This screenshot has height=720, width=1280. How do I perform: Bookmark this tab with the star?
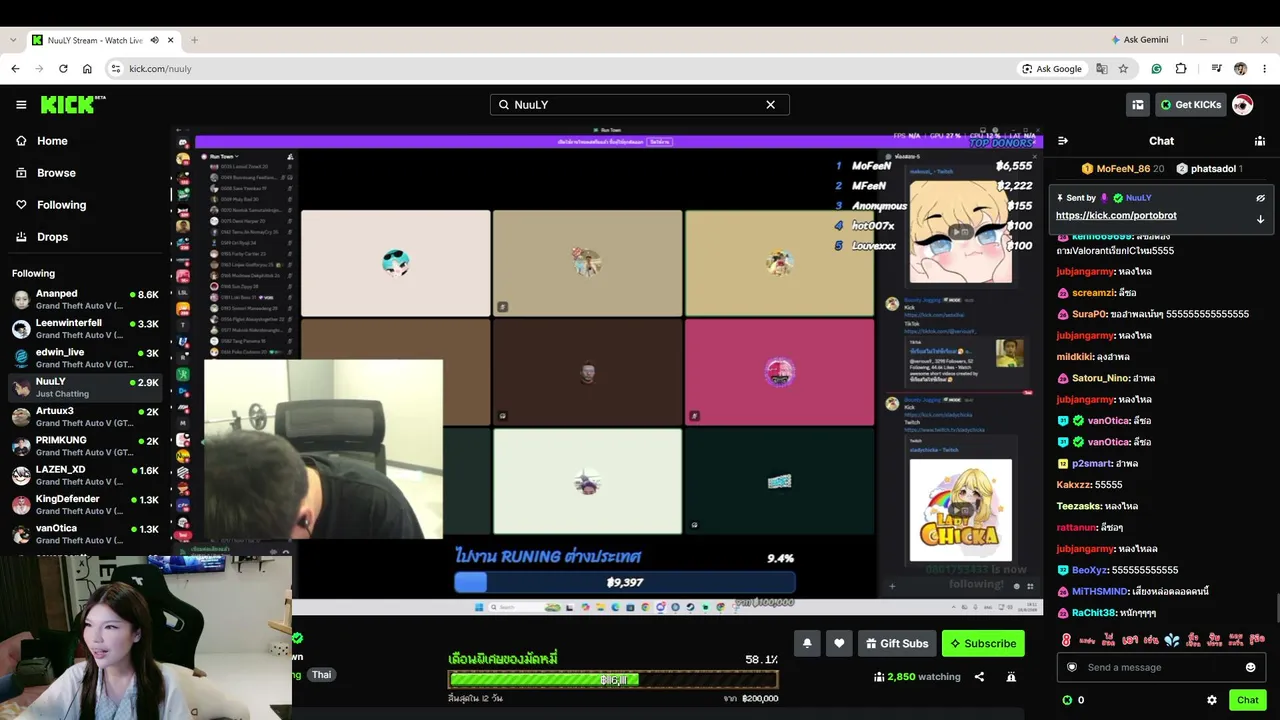1123,69
